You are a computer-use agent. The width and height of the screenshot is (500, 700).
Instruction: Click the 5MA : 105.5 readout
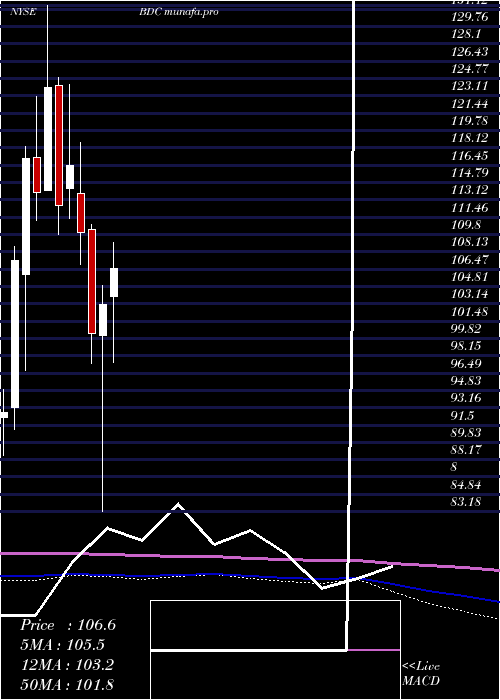(63, 645)
